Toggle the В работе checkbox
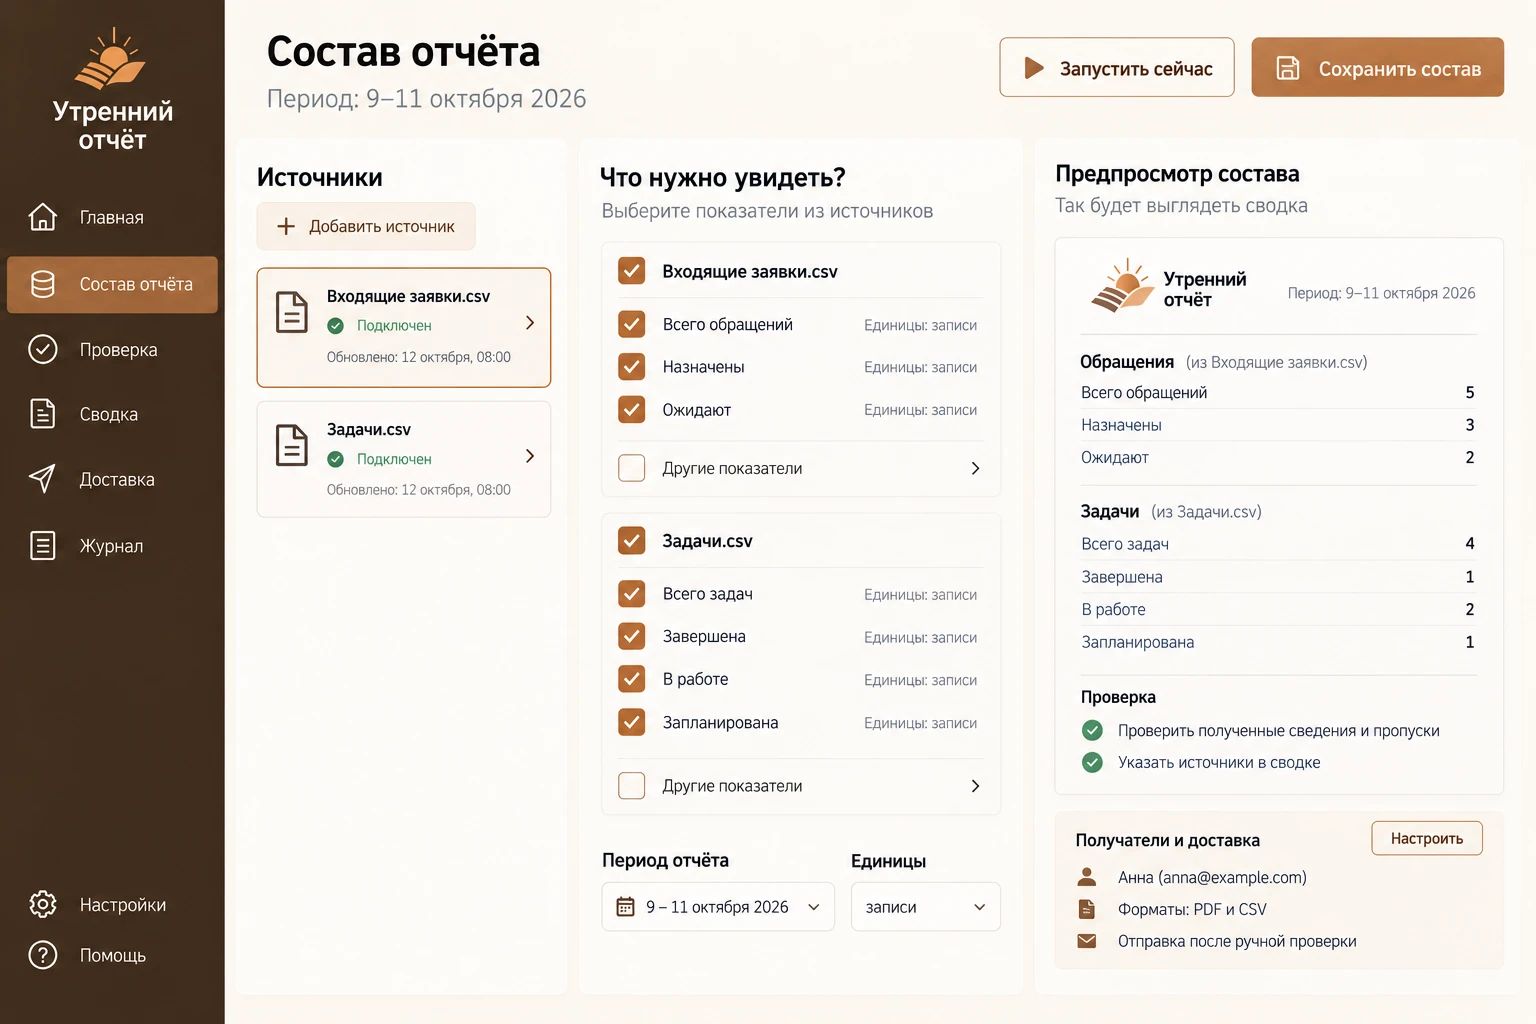 (x=631, y=679)
